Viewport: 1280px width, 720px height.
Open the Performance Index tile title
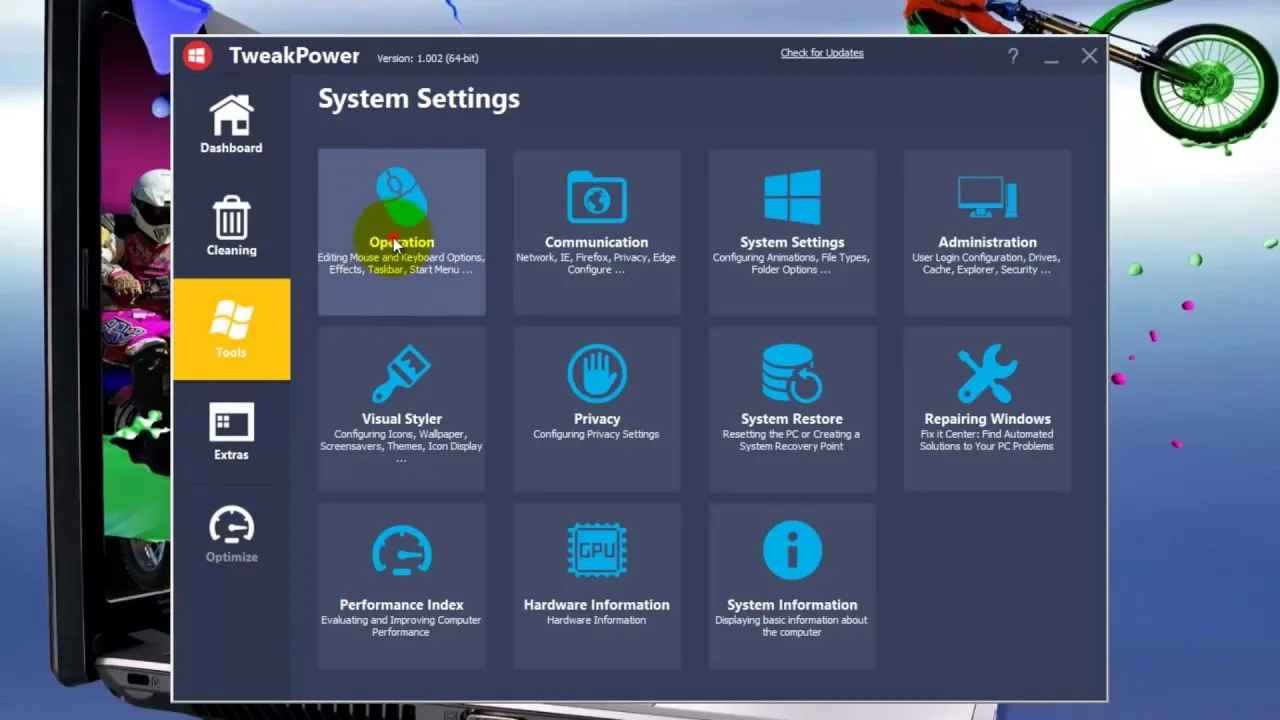point(401,605)
